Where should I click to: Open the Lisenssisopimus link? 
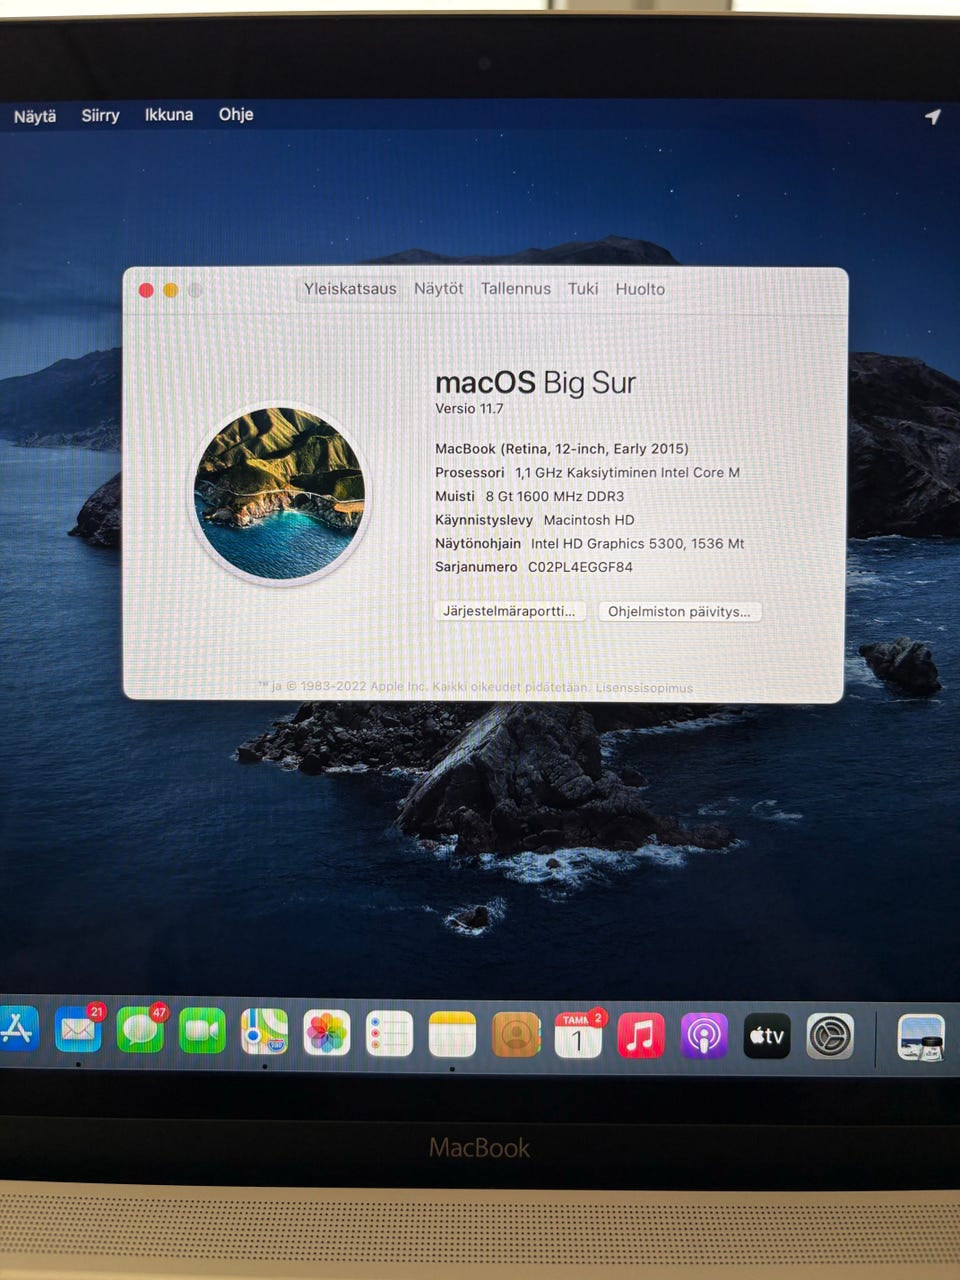644,688
